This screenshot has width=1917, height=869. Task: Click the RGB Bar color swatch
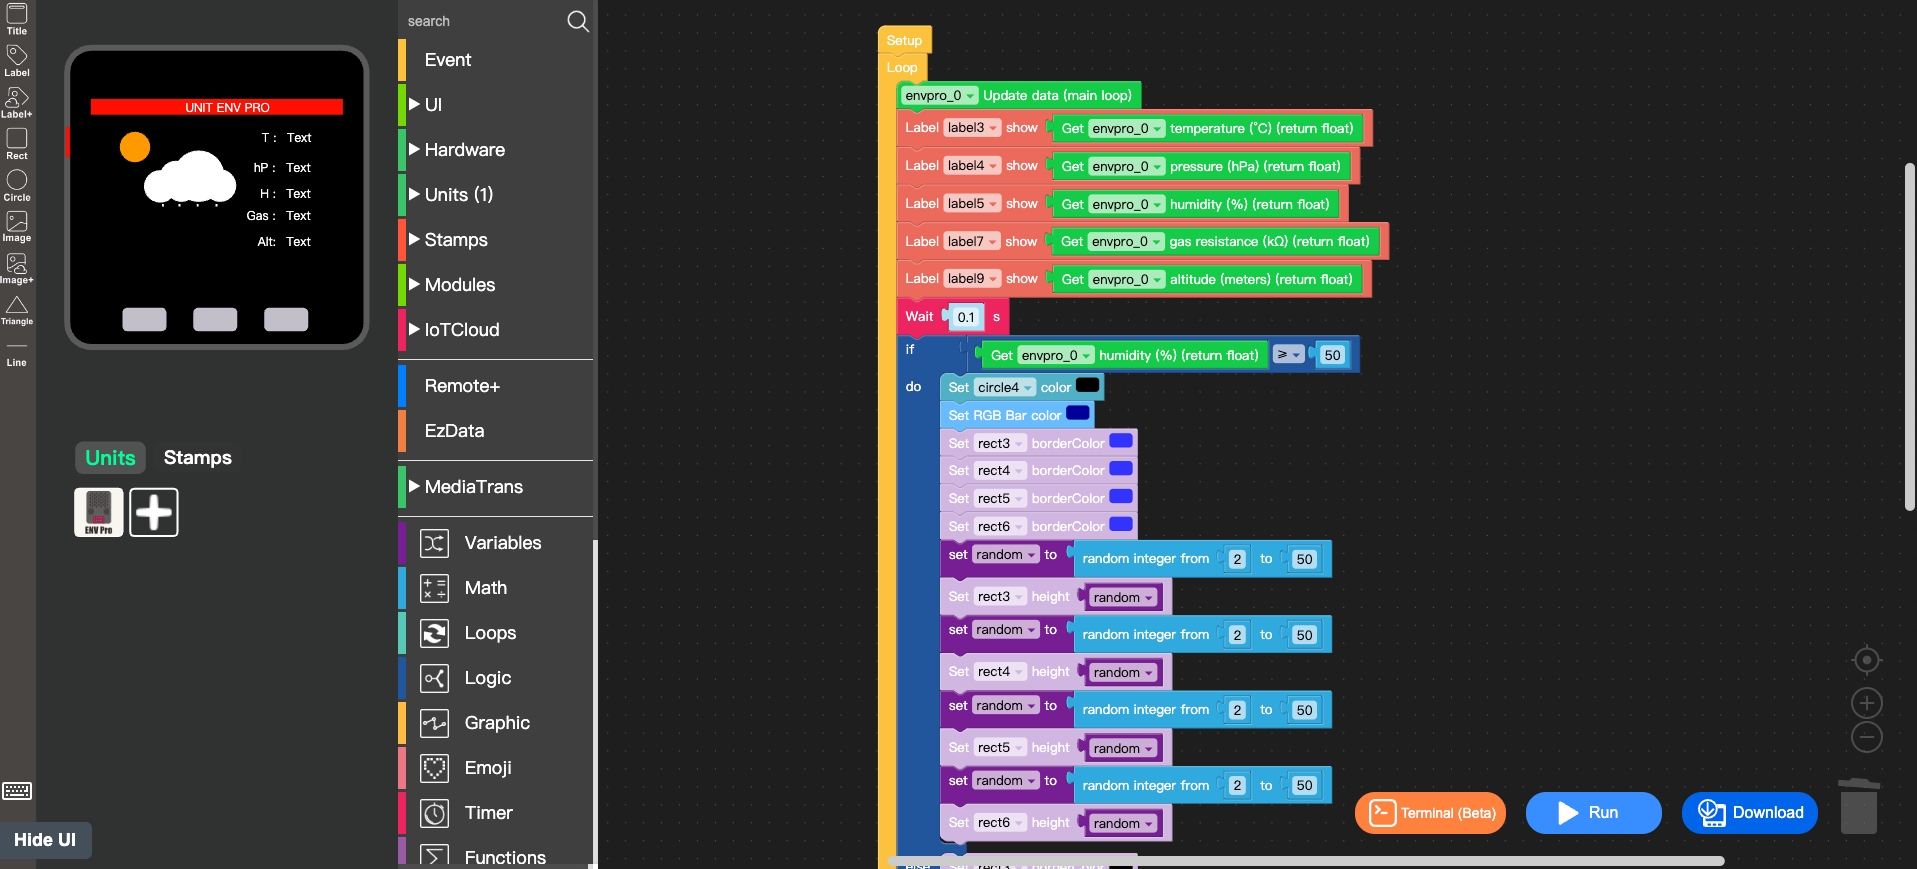coord(1077,414)
